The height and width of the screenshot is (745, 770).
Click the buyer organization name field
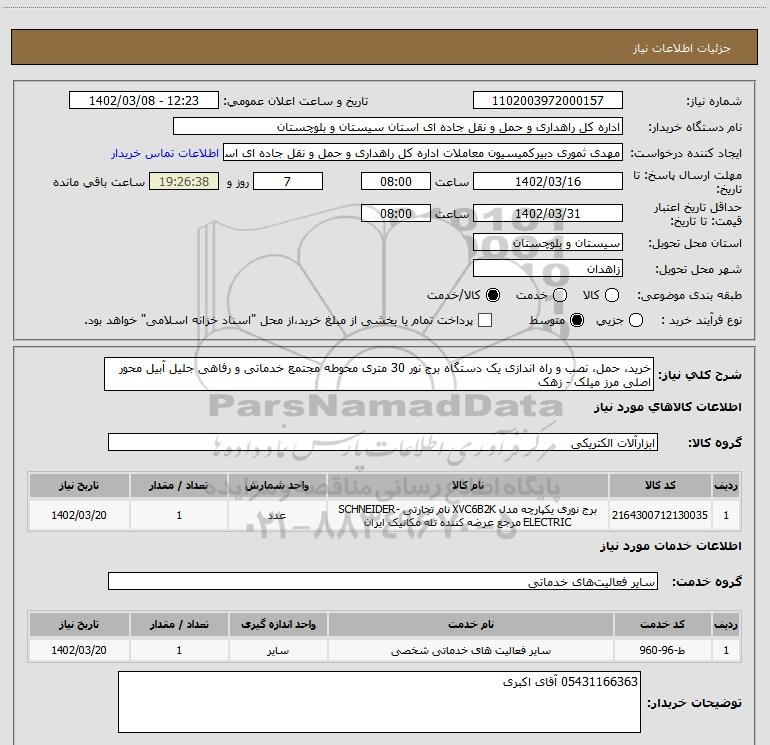pos(398,126)
